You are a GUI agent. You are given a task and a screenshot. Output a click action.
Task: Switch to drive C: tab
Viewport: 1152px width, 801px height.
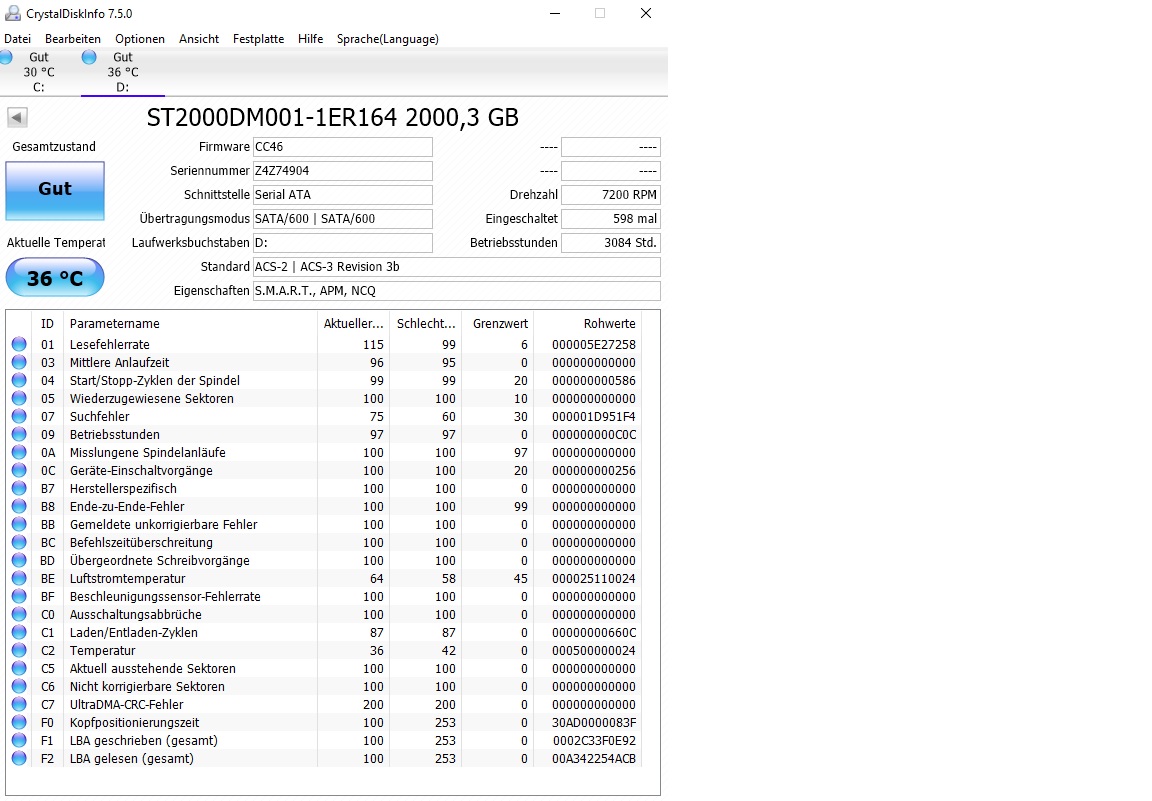38,72
